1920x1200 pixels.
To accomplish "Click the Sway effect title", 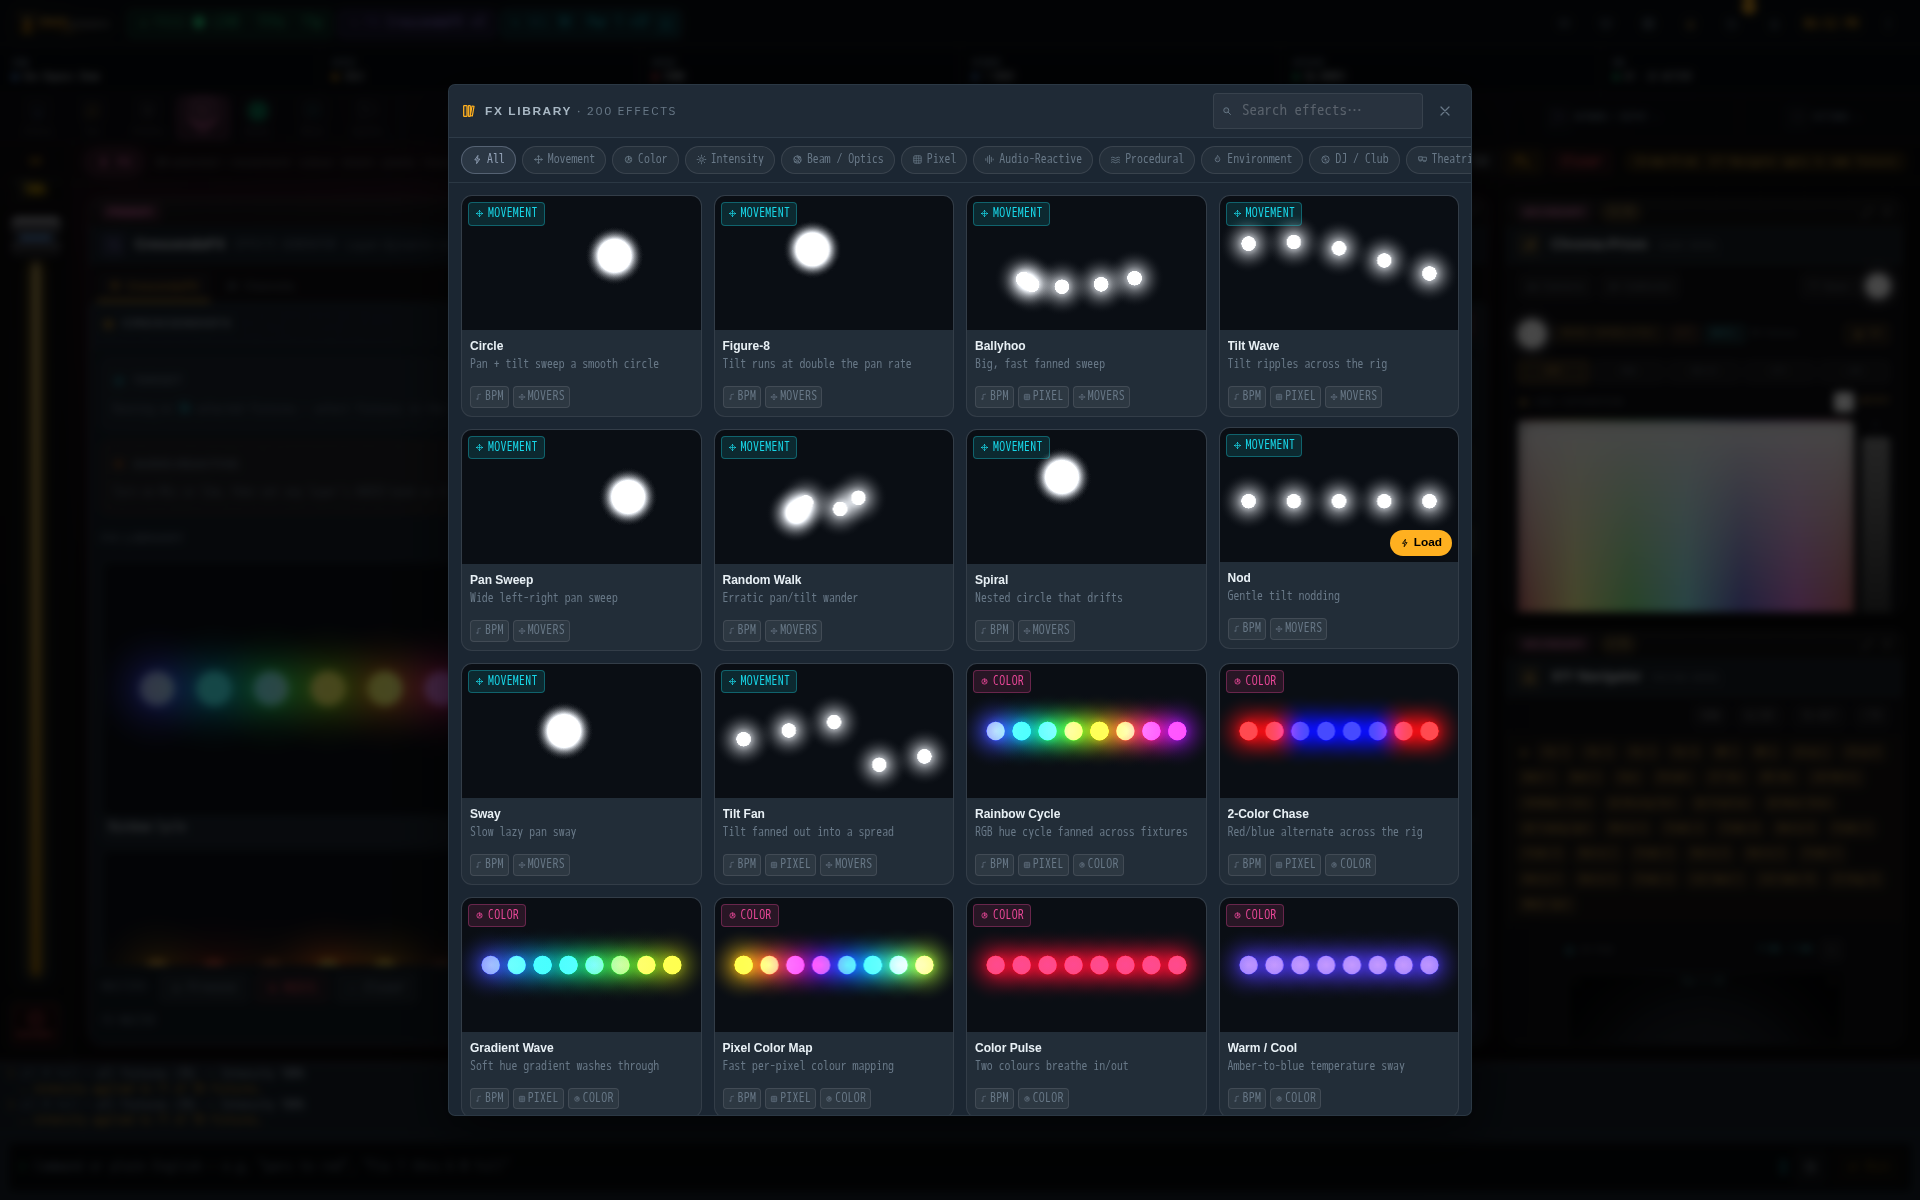I will click(x=485, y=814).
